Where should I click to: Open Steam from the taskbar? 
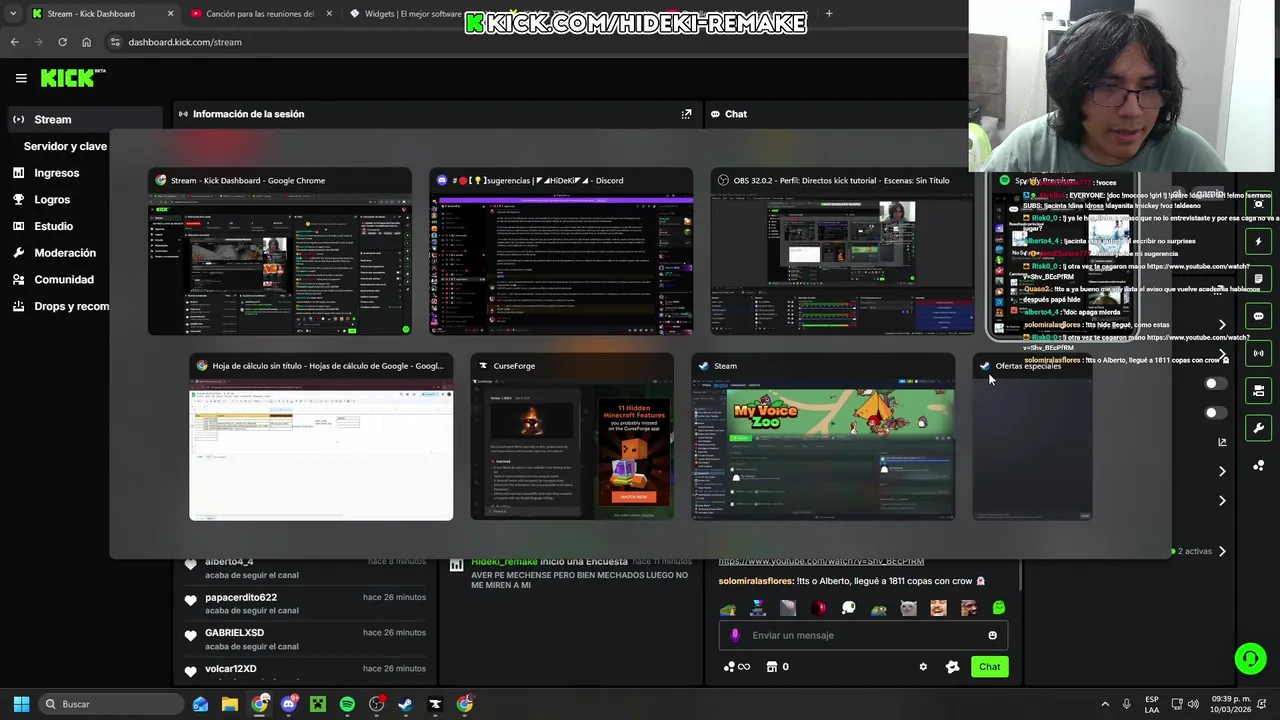[x=406, y=704]
